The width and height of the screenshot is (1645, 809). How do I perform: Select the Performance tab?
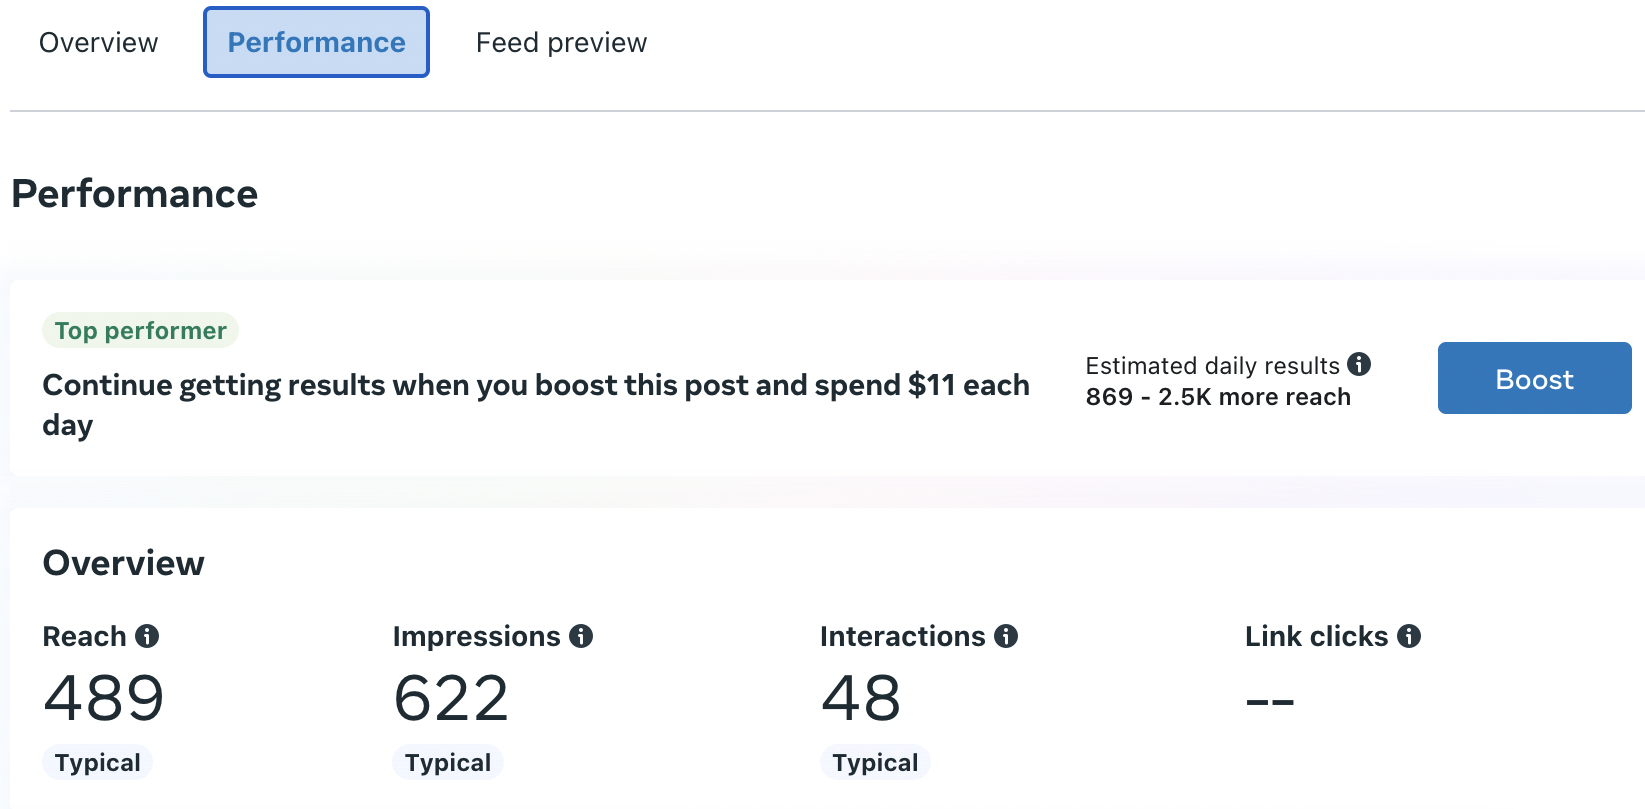point(316,42)
